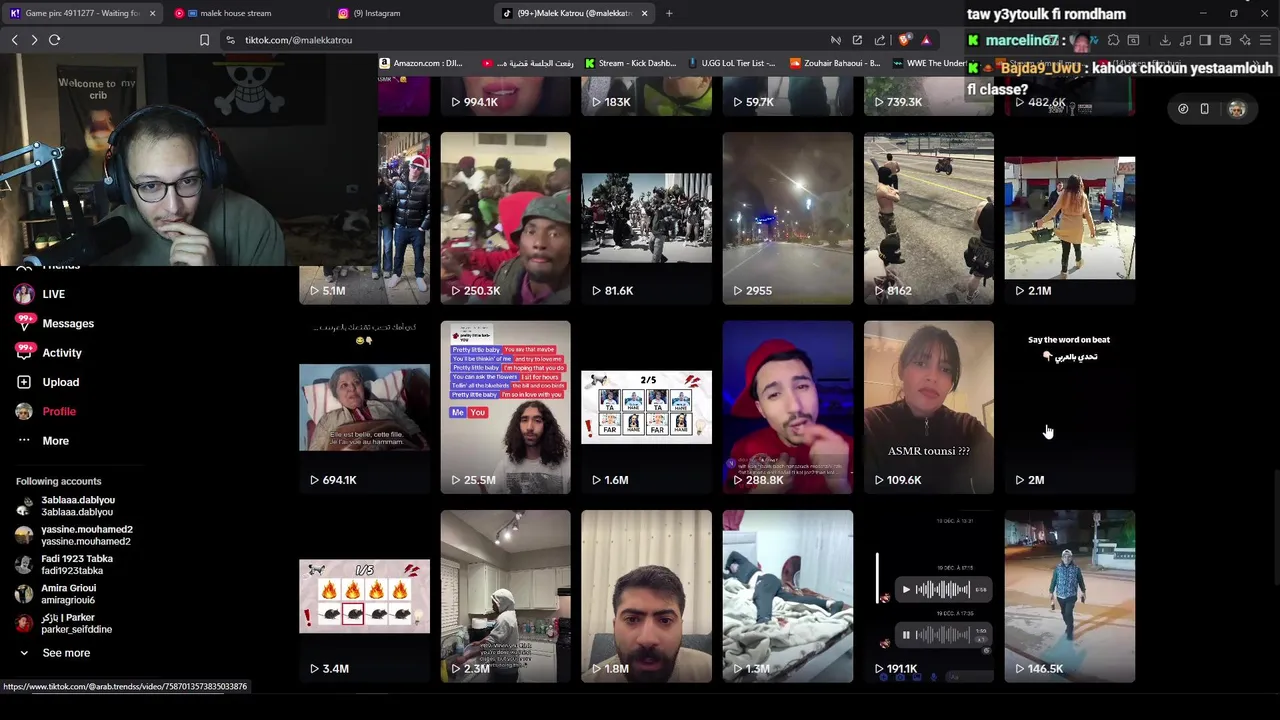1280x720 pixels.
Task: Click the browser forward arrow
Action: [x=34, y=40]
